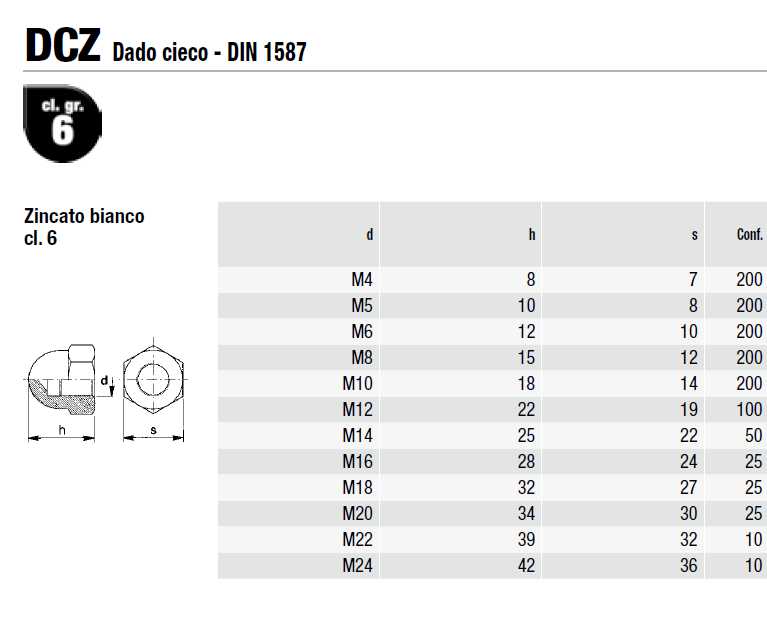Select the M4 row in table
Viewport: 767px width, 624px height.
[x=492, y=280]
